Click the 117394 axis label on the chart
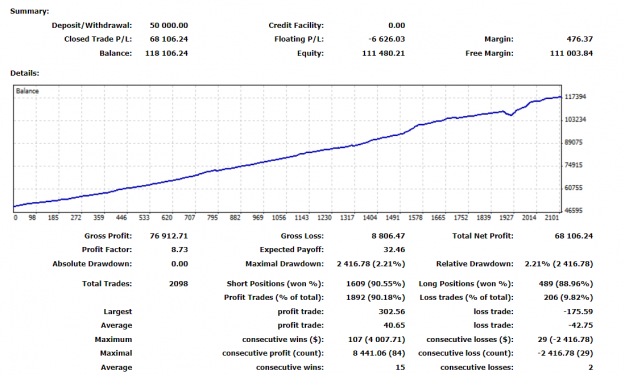The image size is (625, 375). [575, 97]
